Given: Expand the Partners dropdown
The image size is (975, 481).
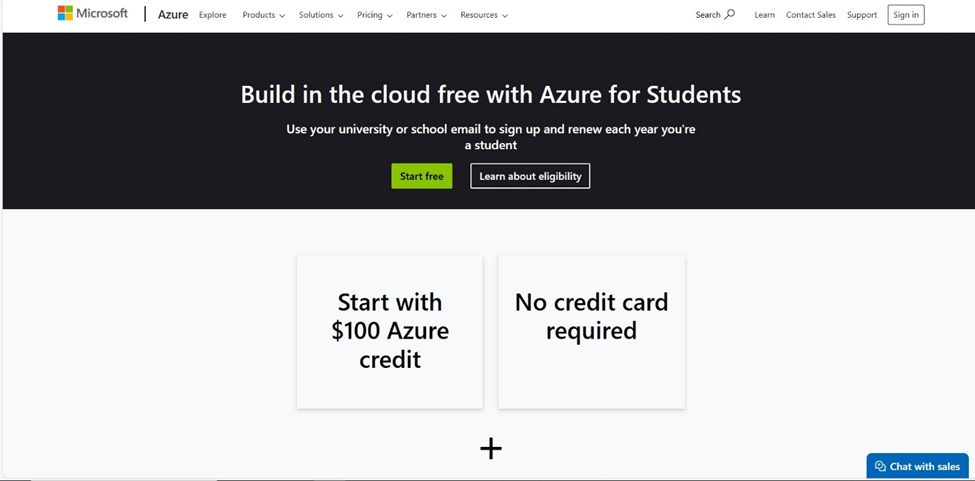Looking at the screenshot, I should coord(427,15).
